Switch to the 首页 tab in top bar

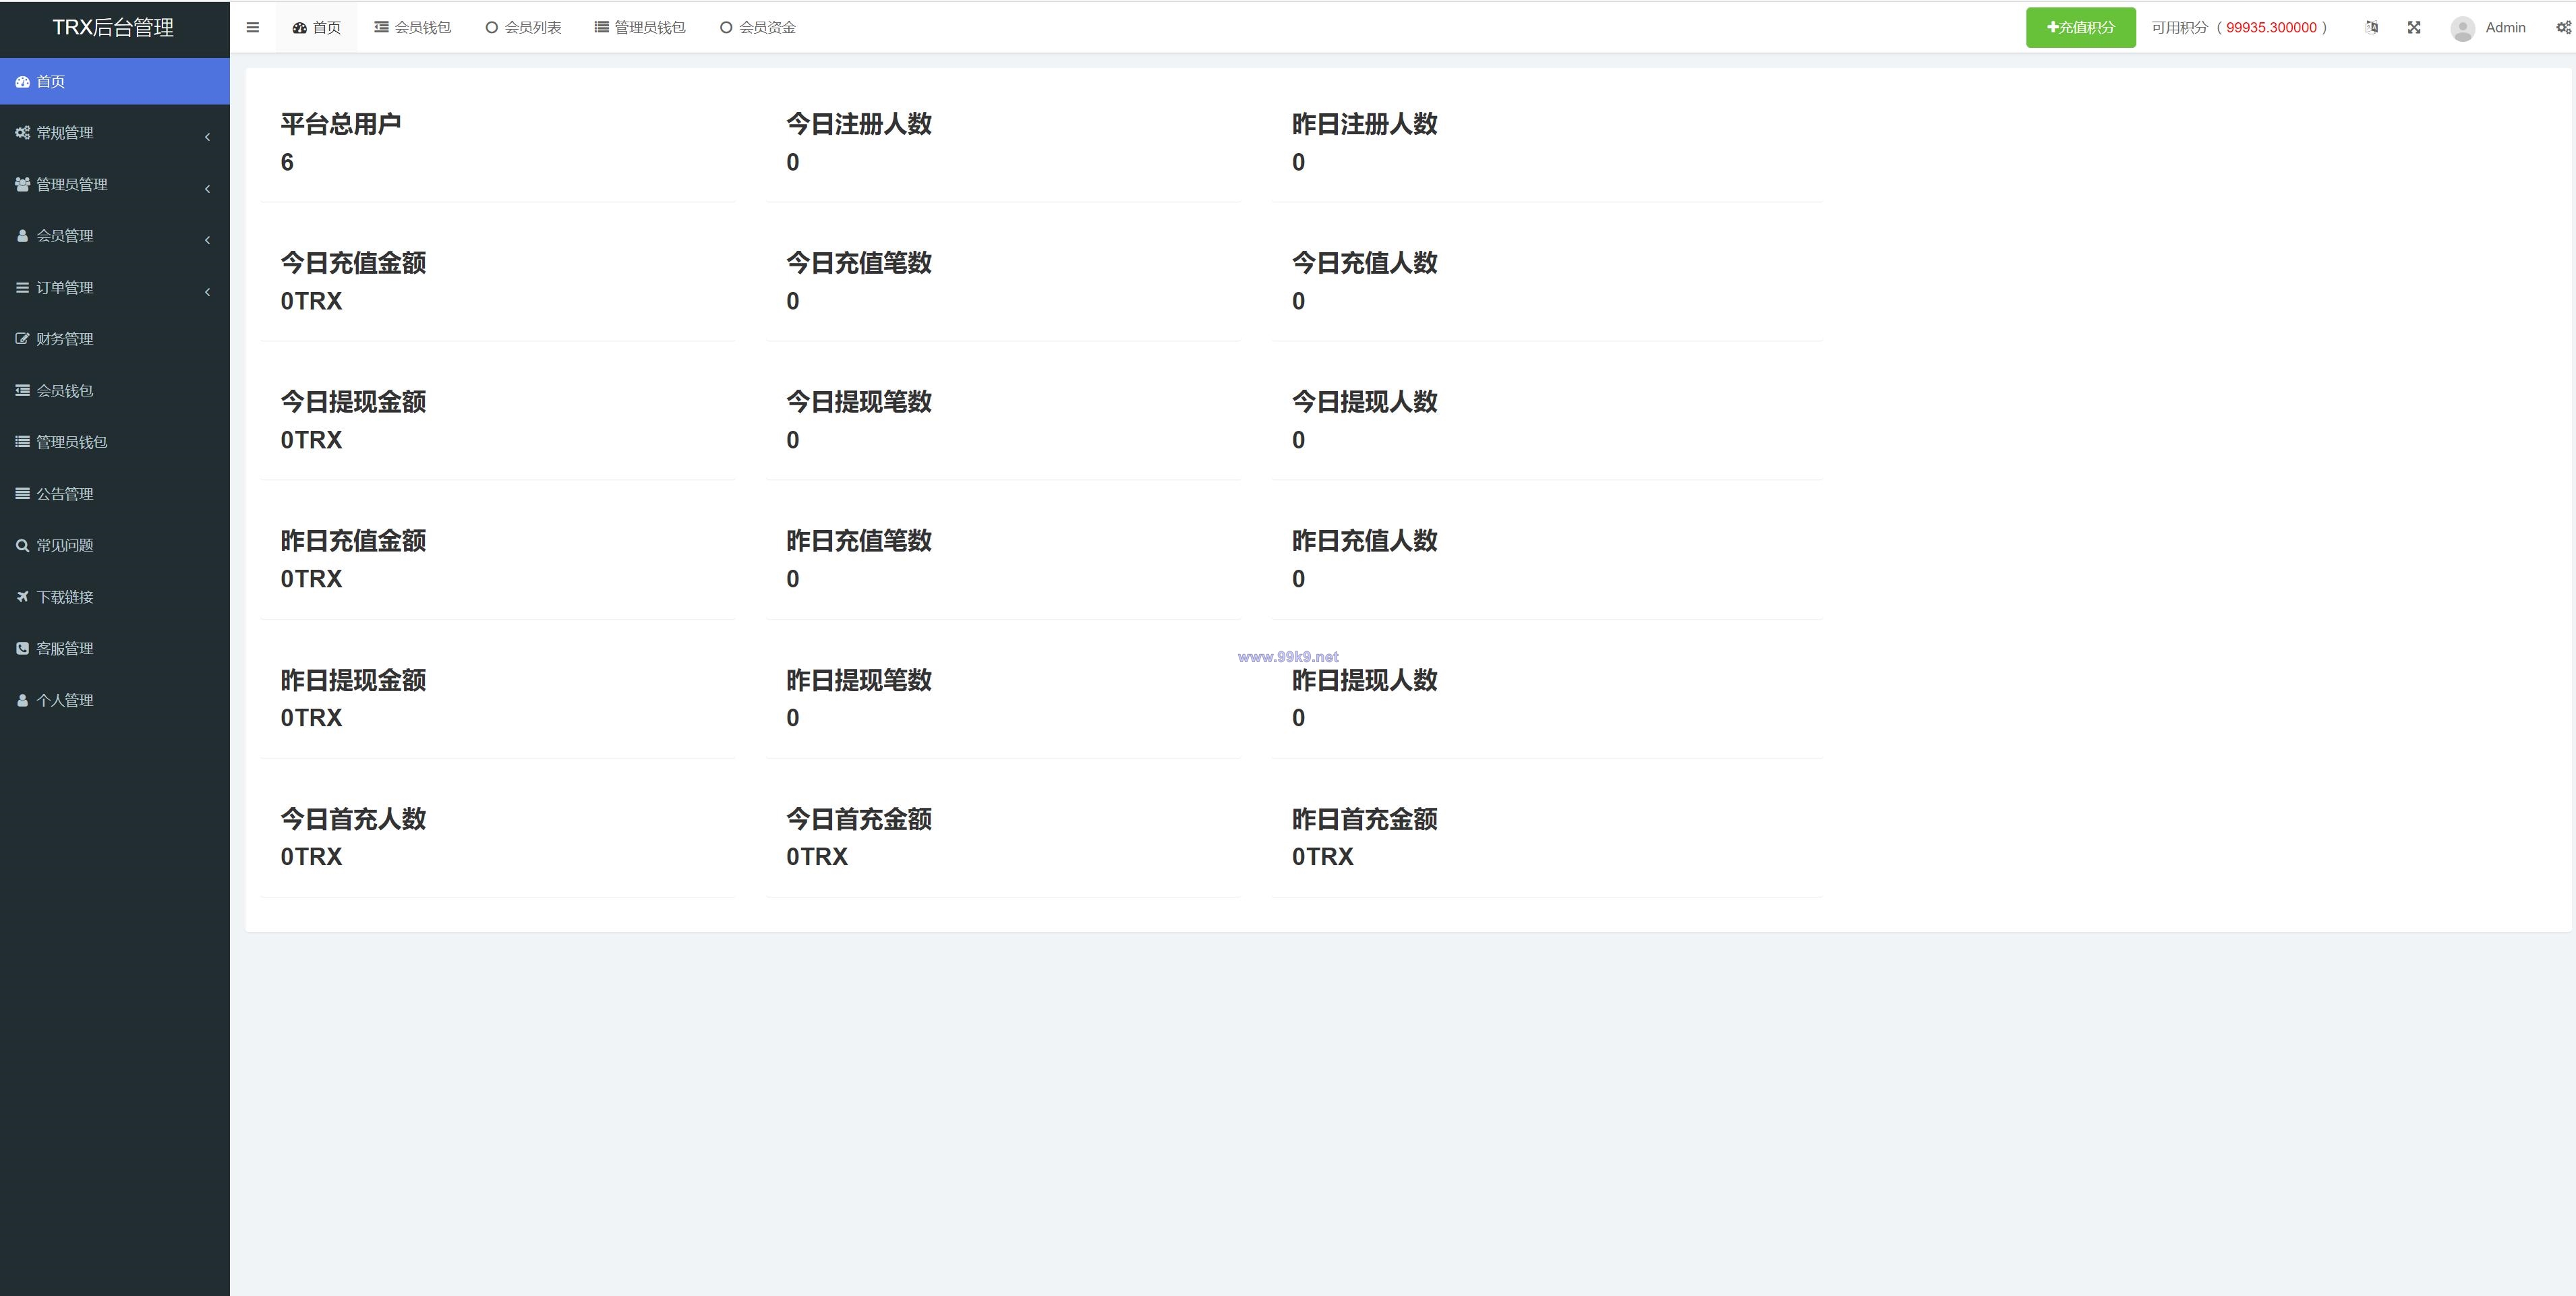pos(317,28)
